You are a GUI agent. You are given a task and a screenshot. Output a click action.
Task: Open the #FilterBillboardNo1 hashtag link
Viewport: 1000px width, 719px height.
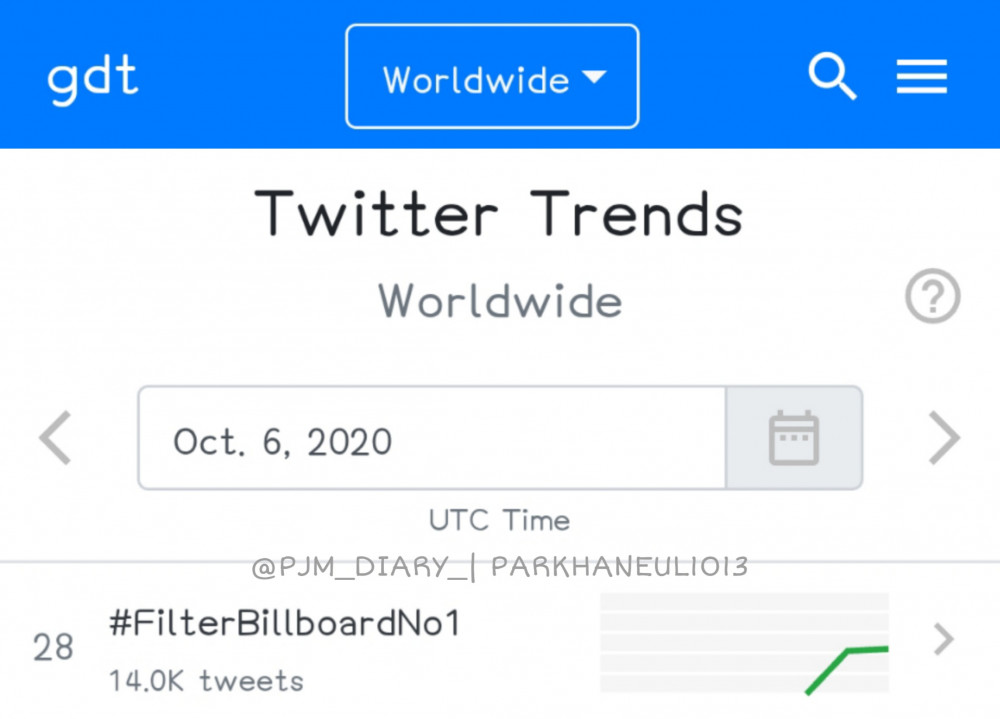click(x=284, y=623)
